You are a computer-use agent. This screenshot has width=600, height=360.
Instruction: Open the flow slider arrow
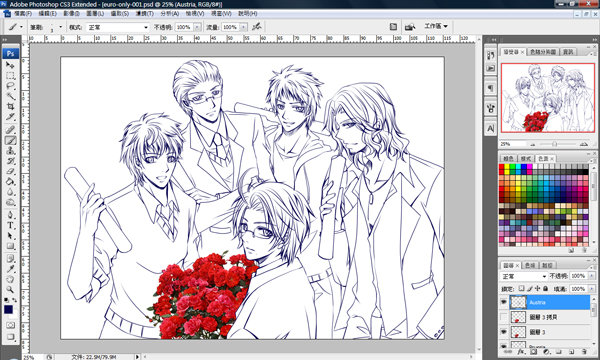243,27
